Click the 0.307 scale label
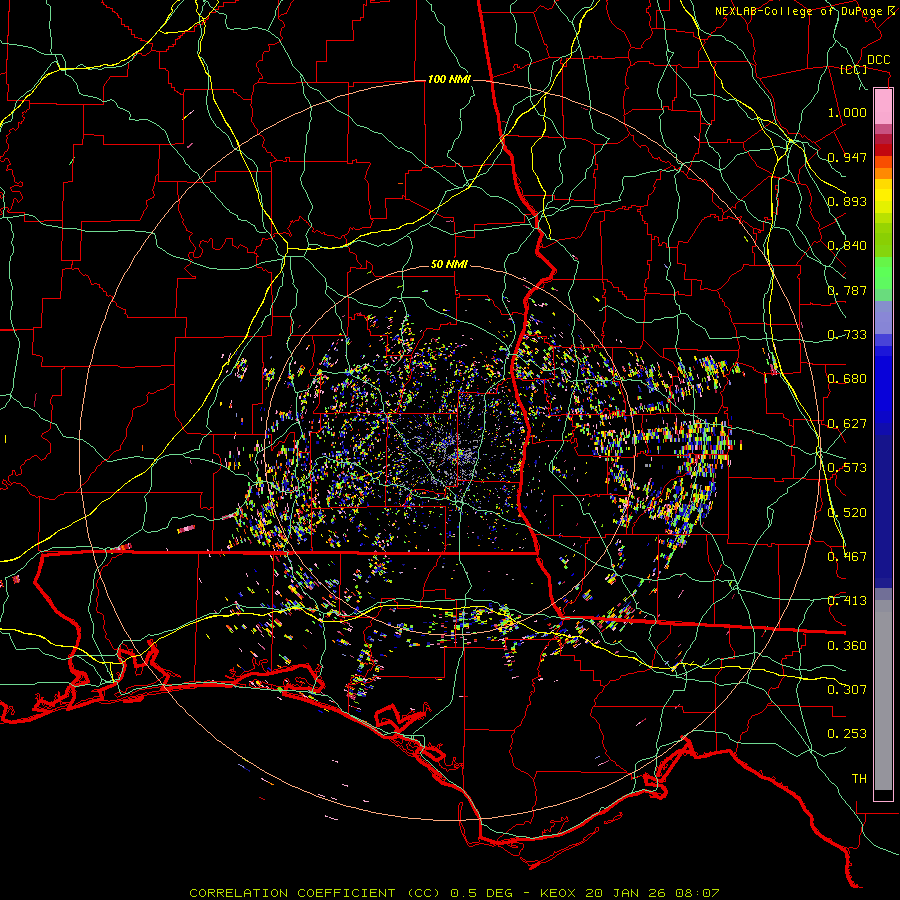Screen dimensions: 900x900 click(x=847, y=690)
